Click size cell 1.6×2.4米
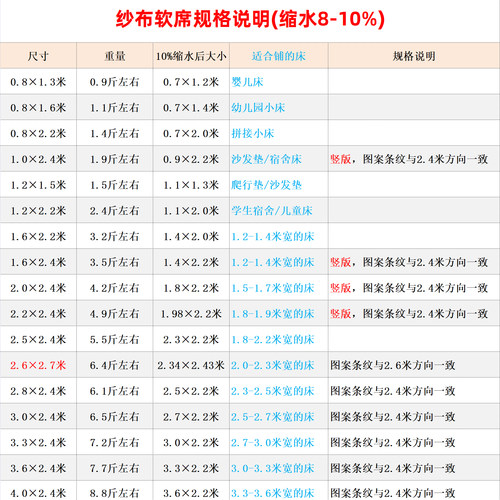This screenshot has width=500, height=500. [x=38, y=262]
